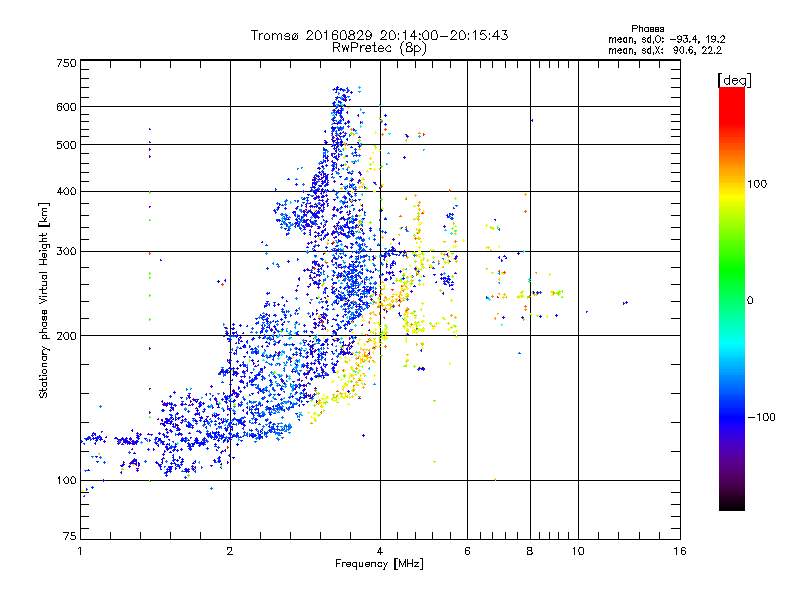Click the y-axis tick label "600"
The image size is (800, 600).
coord(66,107)
